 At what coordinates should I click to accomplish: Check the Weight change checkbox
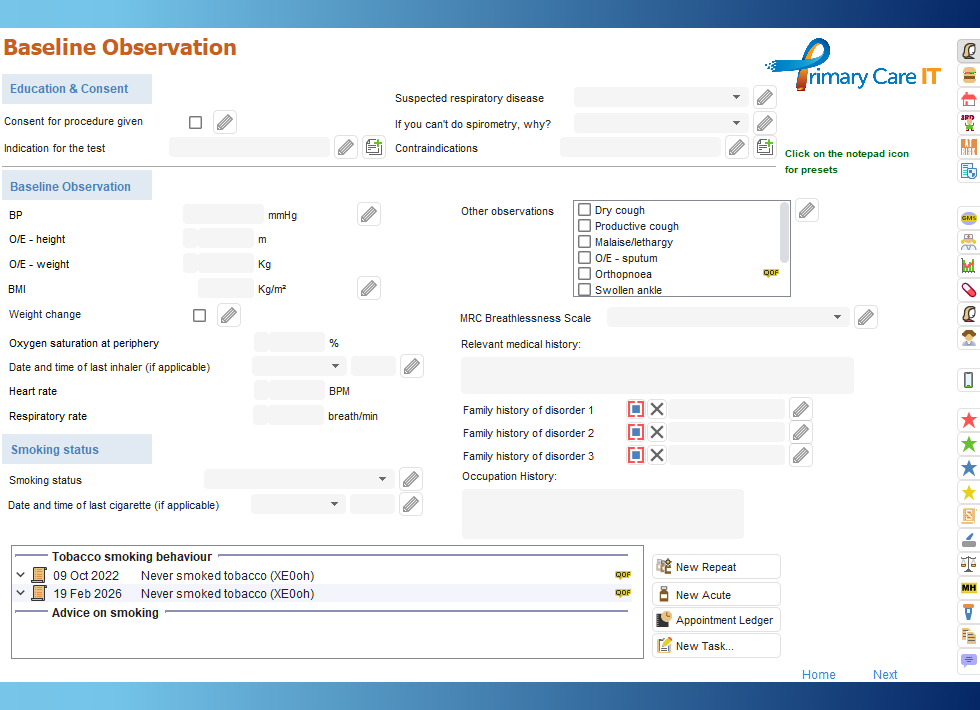(x=199, y=315)
